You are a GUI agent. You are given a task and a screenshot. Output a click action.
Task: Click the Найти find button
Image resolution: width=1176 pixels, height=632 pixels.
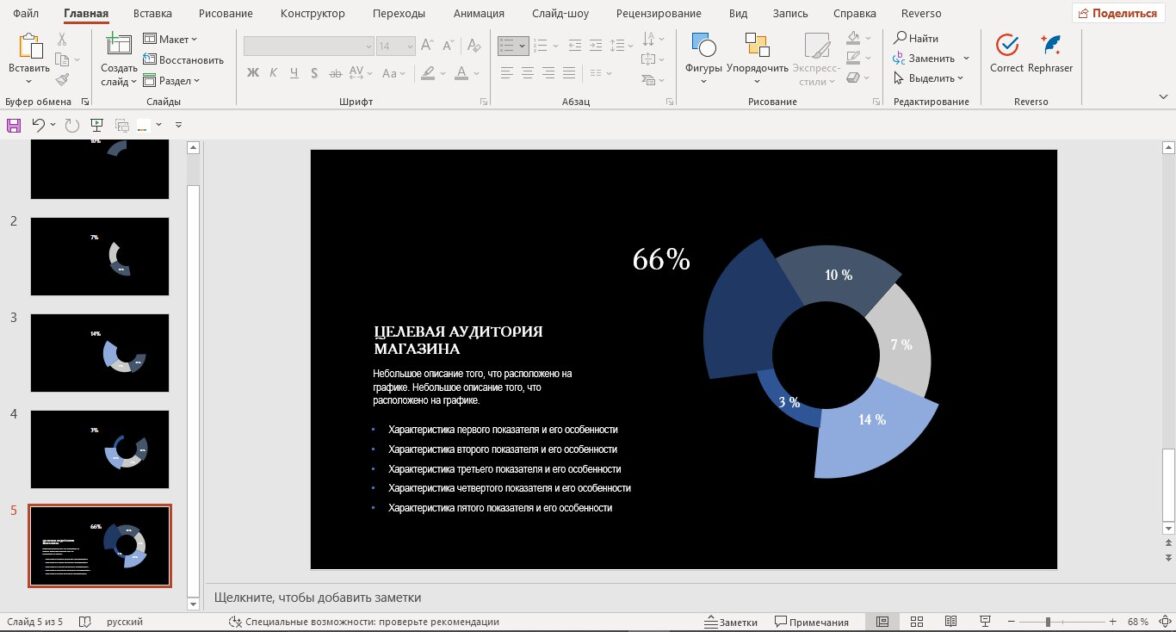tap(916, 38)
